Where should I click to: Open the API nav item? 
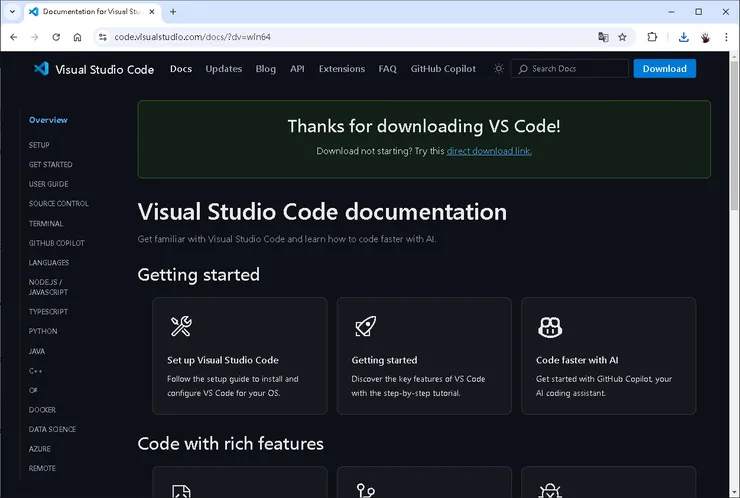point(297,69)
